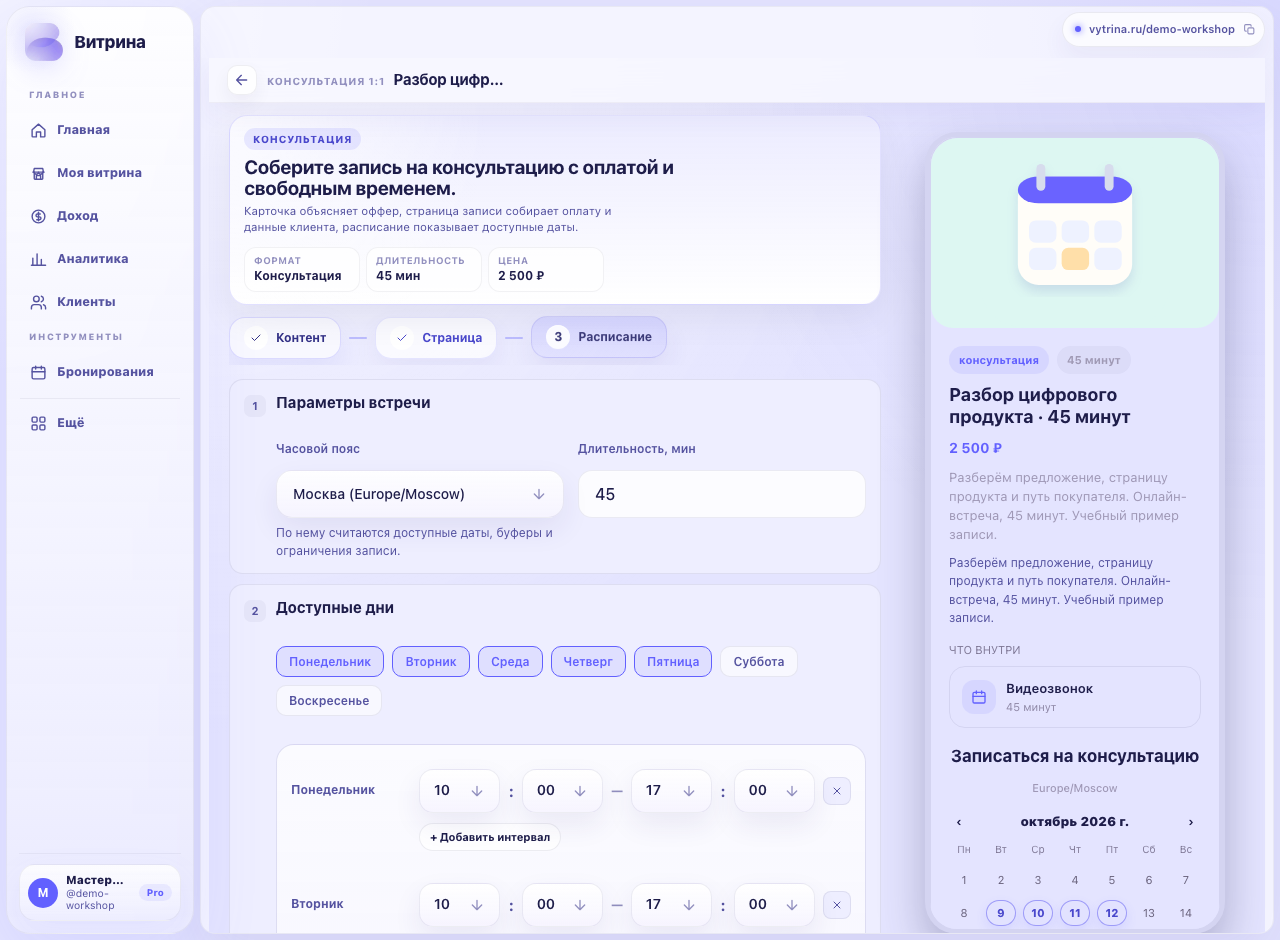This screenshot has width=1280, height=940.
Task: Click the Бронирования calendar icon
Action: pos(38,372)
